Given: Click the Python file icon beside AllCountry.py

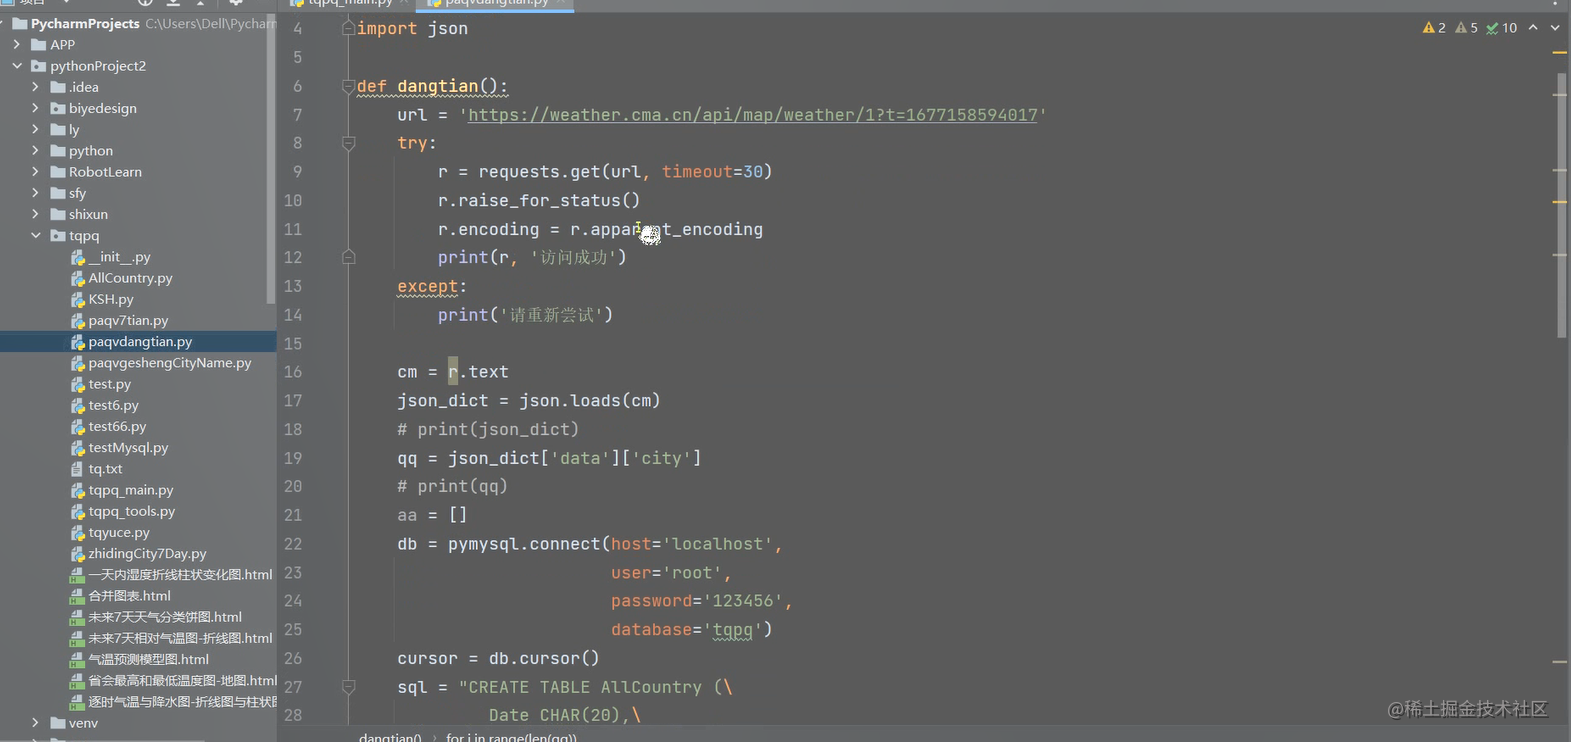Looking at the screenshot, I should pyautogui.click(x=78, y=278).
